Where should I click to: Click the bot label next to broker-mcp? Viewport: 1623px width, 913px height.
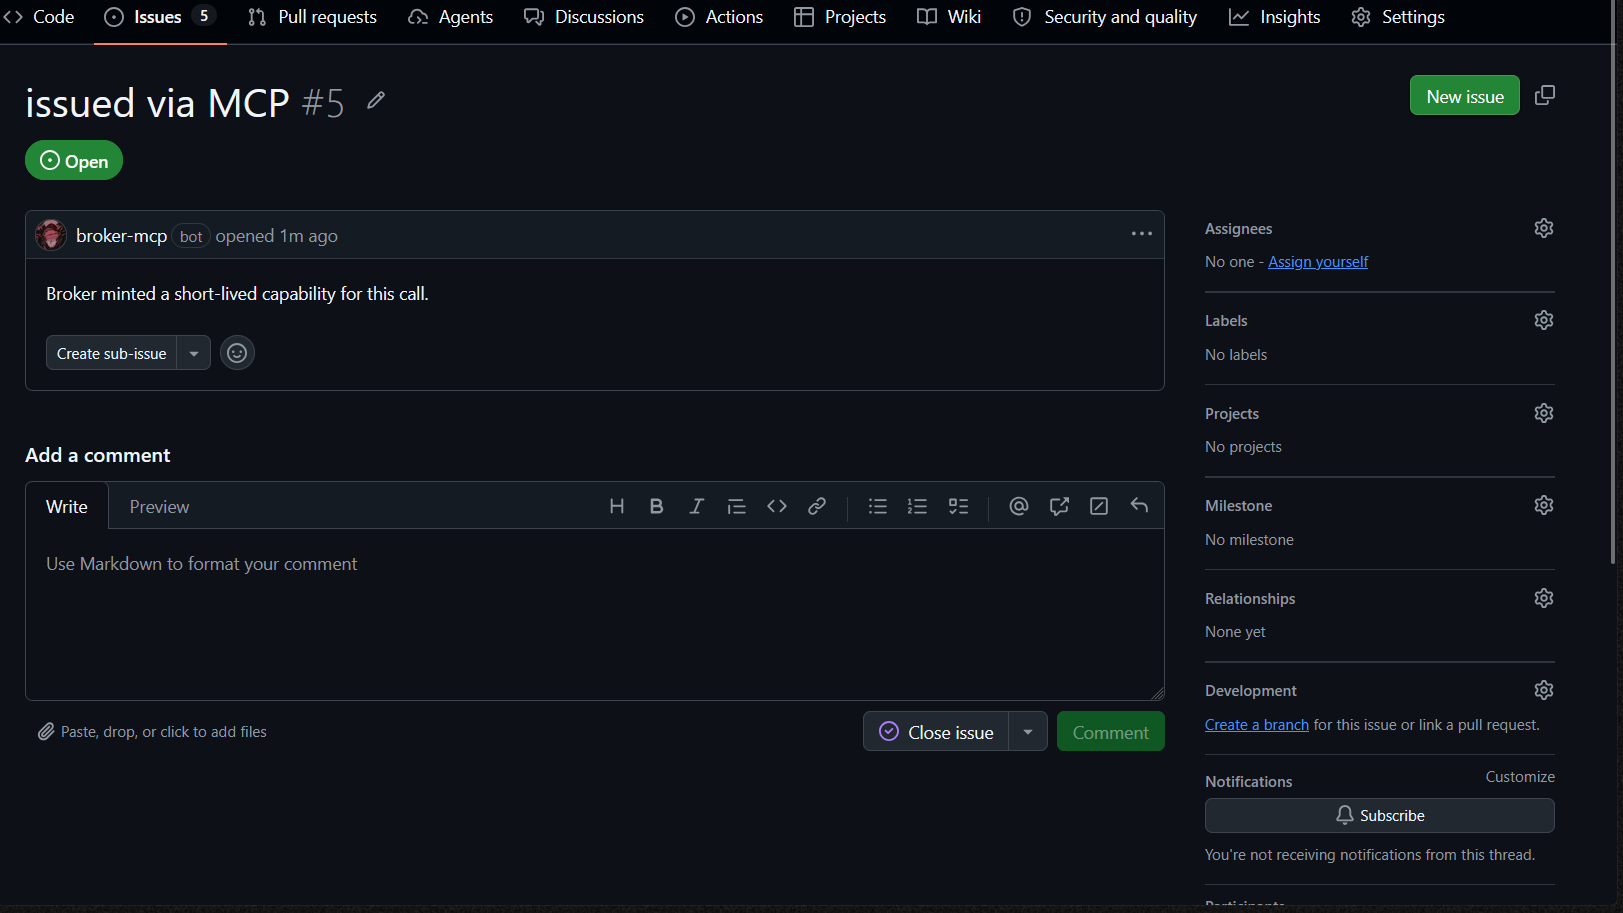pos(191,237)
